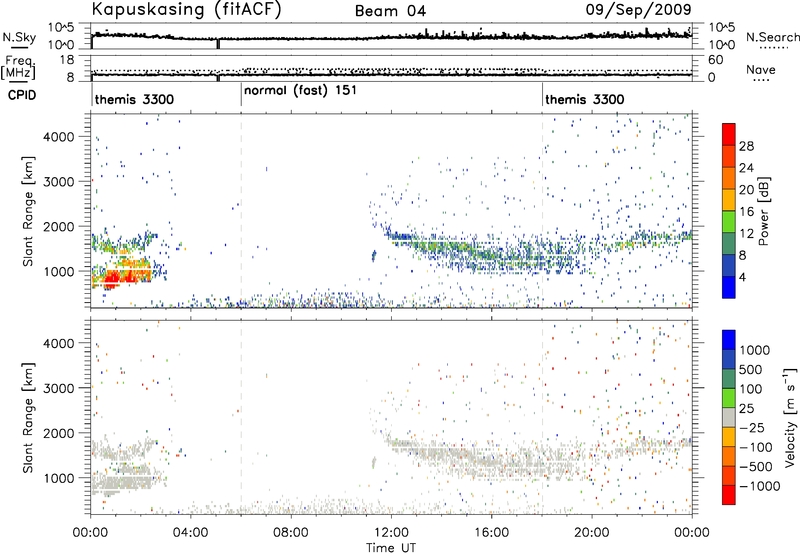Image resolution: width=800 pixels, height=554 pixels.
Task: Click the short echo streak near 11:20 in power panel
Action: tap(373, 255)
